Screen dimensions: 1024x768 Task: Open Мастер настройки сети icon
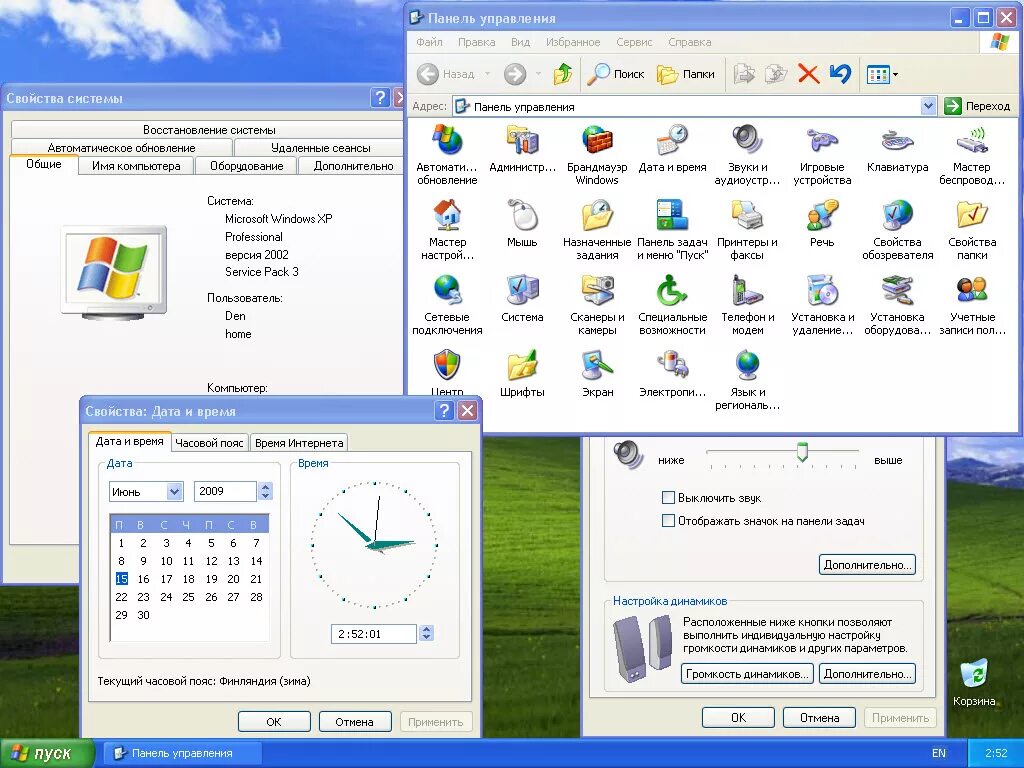pyautogui.click(x=447, y=230)
